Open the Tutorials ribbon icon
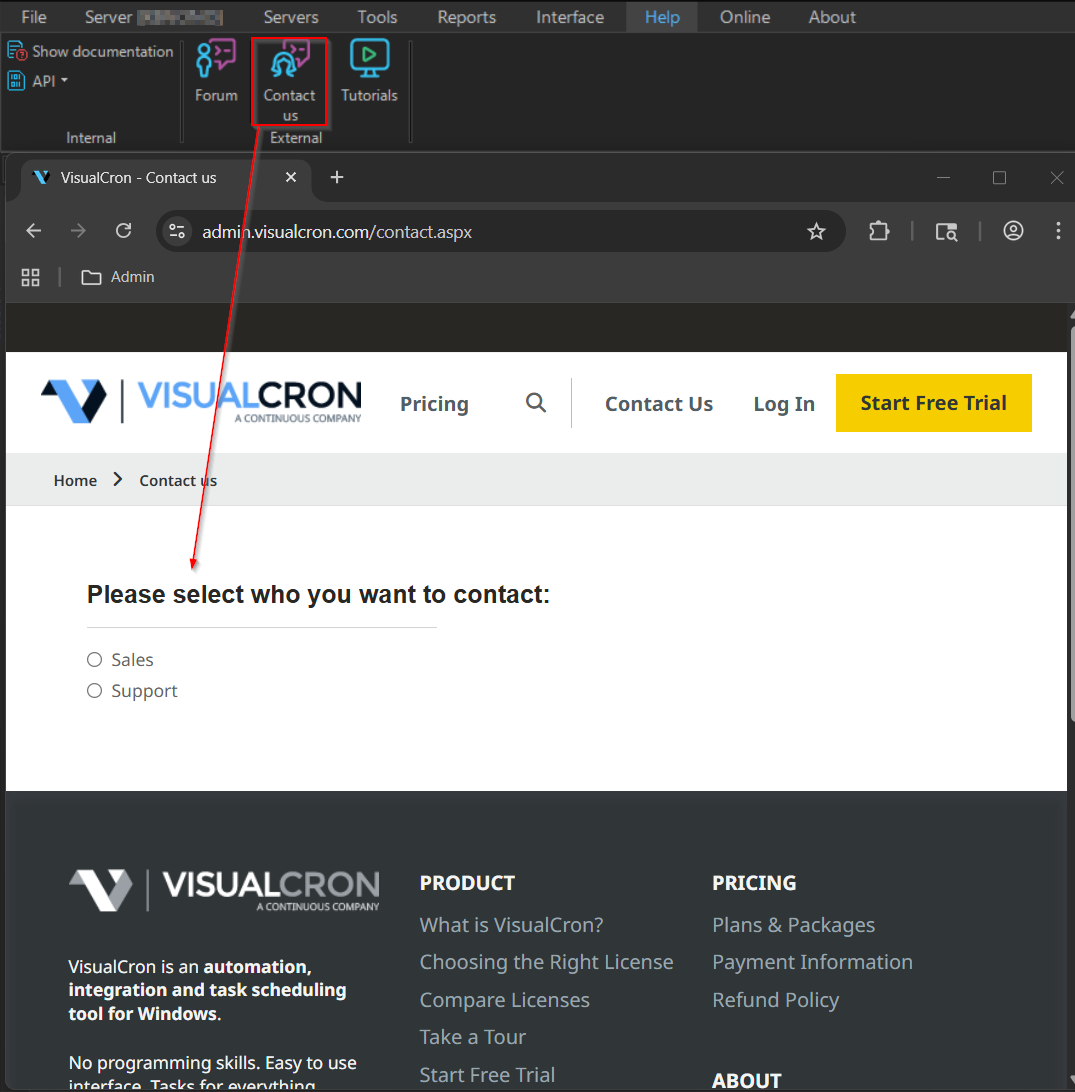 [369, 72]
